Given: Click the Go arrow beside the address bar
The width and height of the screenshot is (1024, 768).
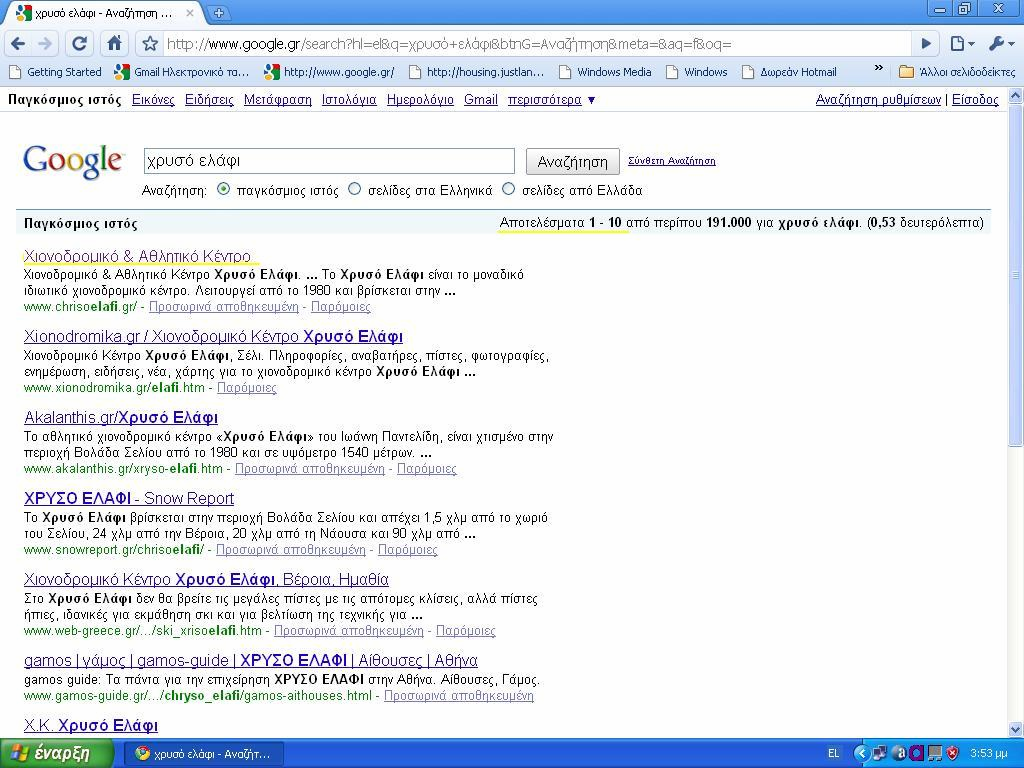Looking at the screenshot, I should point(926,44).
